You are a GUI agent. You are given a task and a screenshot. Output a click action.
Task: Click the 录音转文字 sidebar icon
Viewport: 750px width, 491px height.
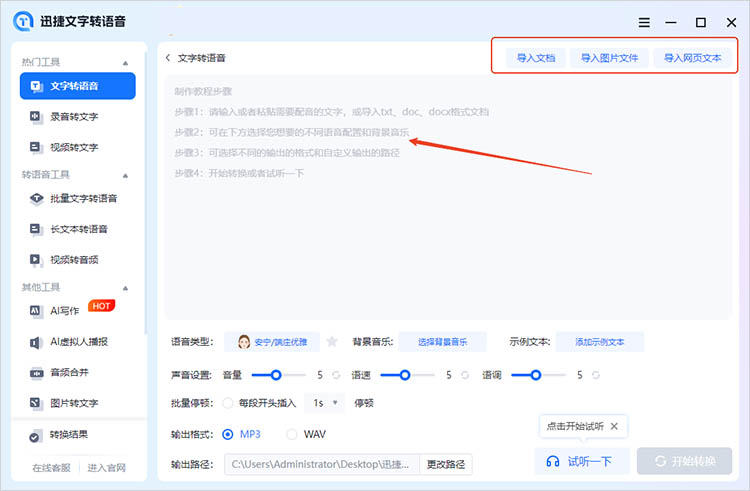coord(36,117)
